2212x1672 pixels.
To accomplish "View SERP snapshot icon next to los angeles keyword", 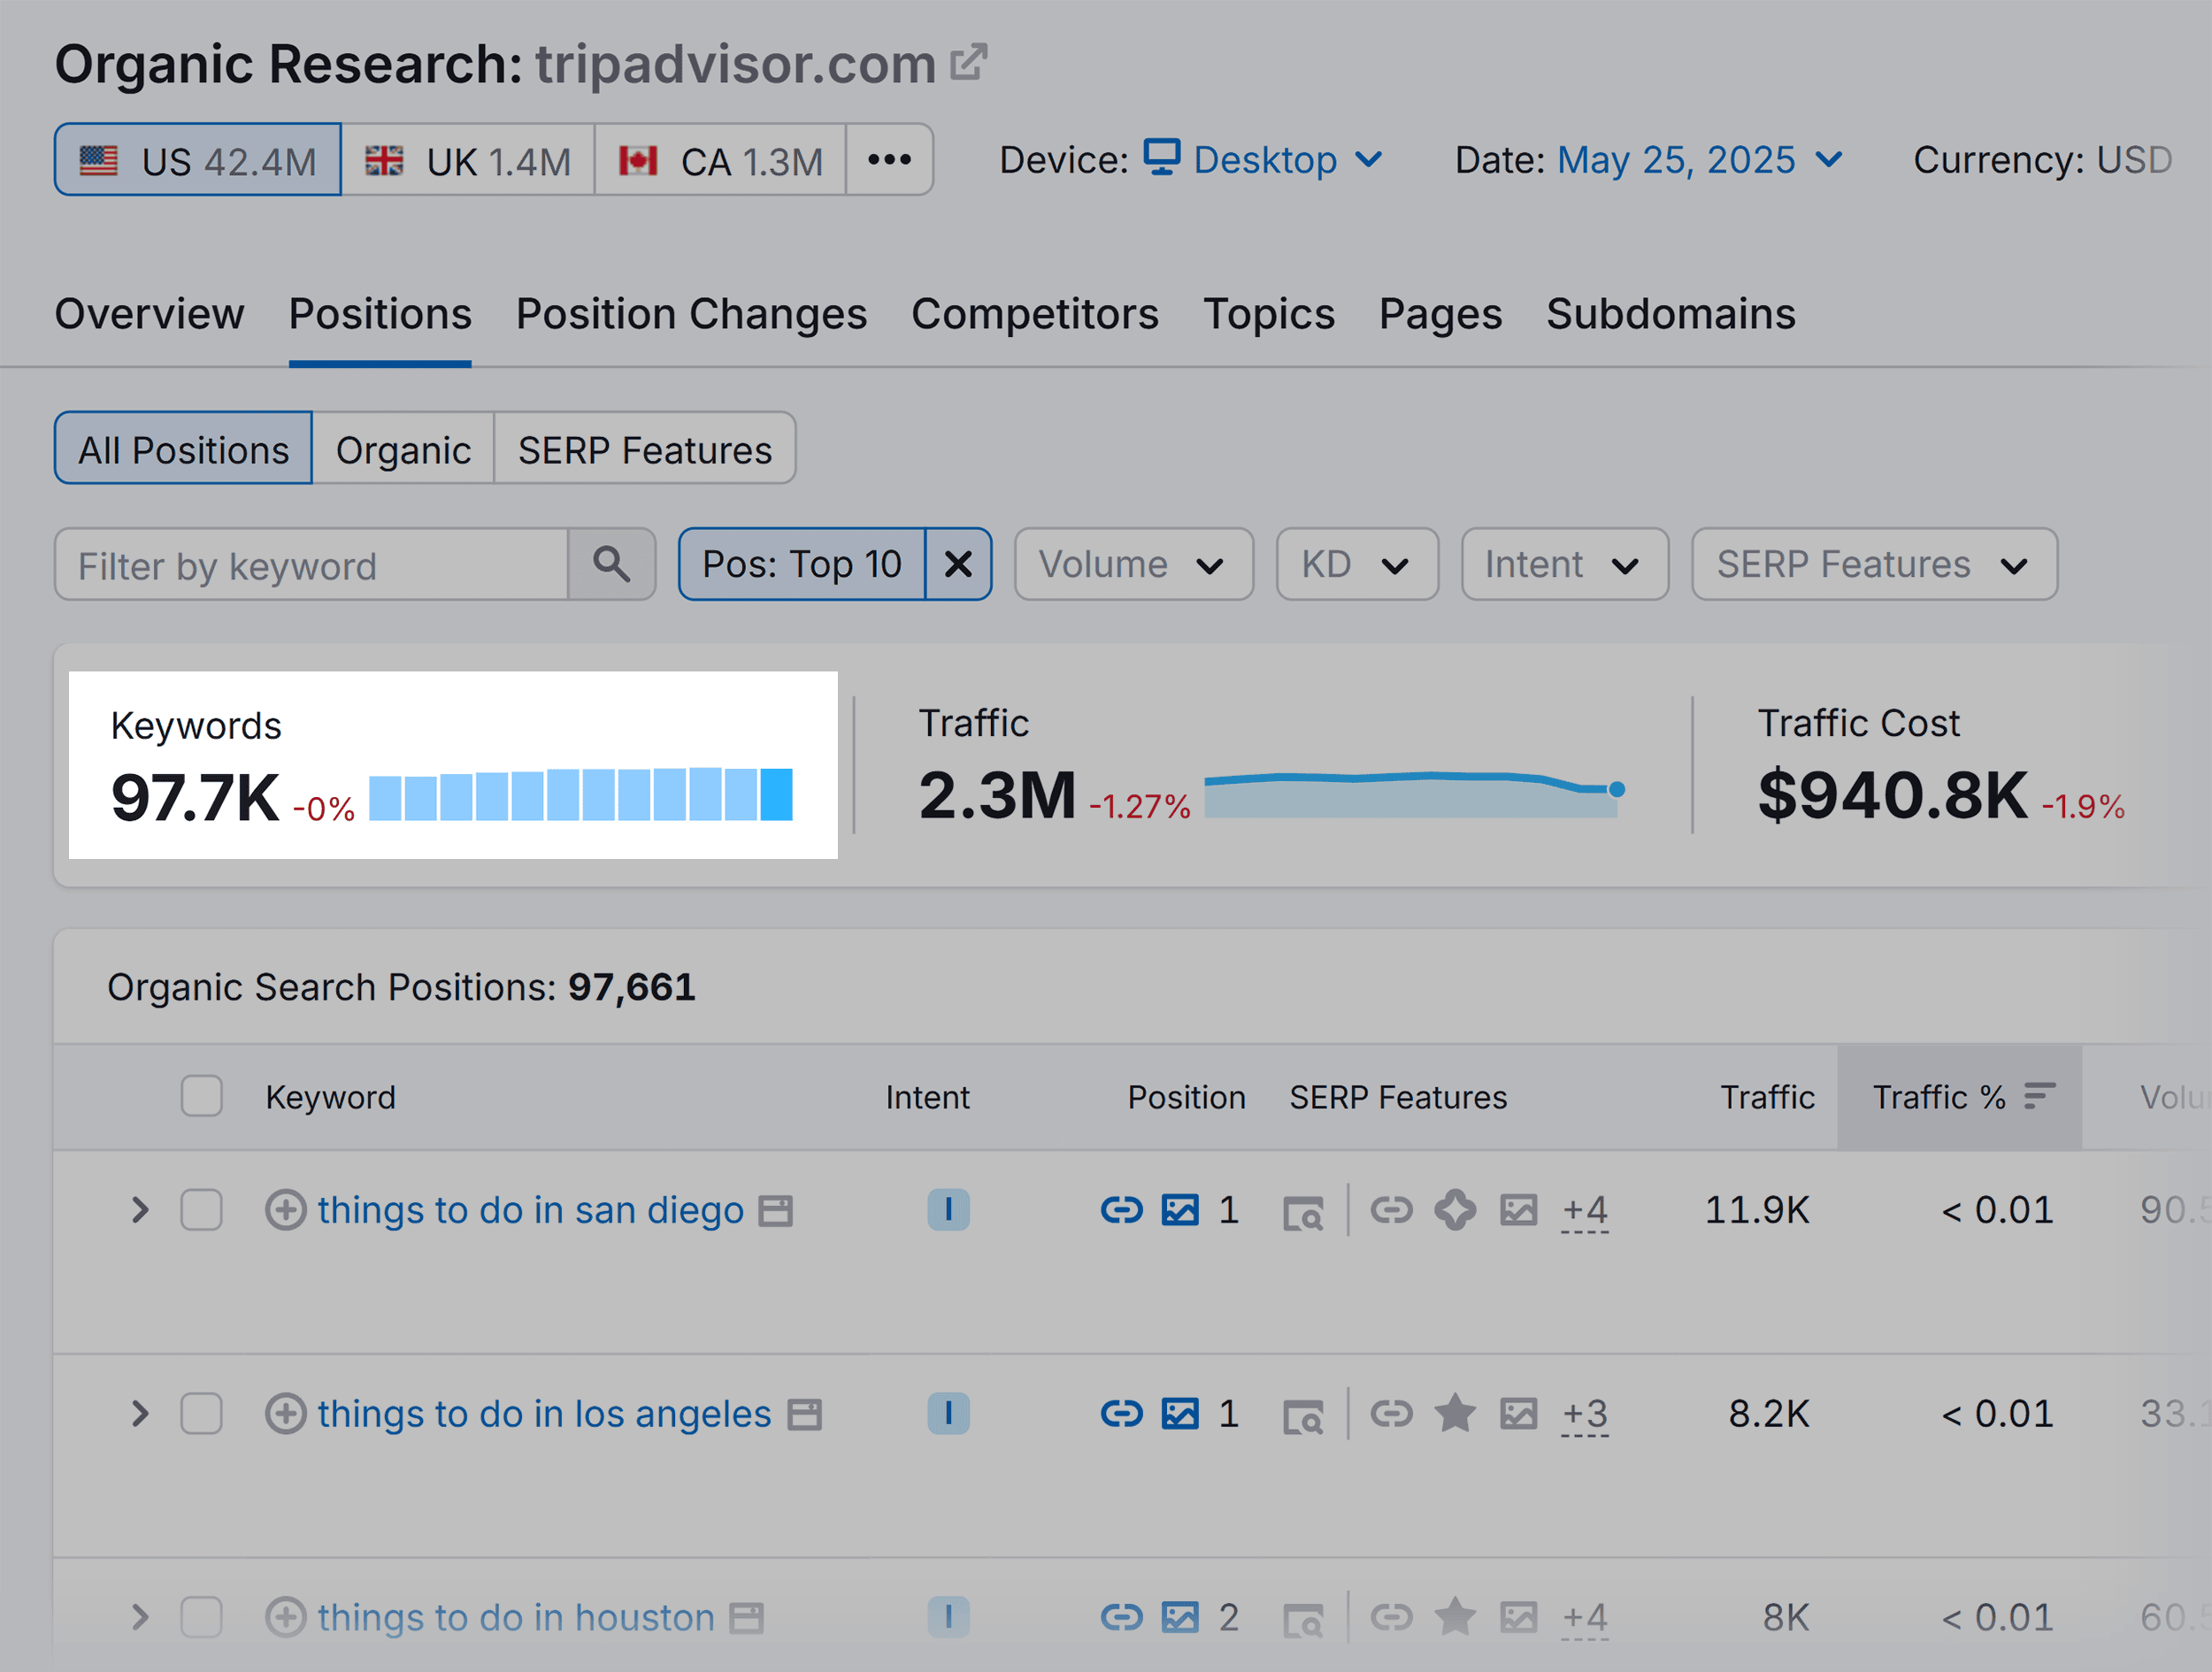I will [804, 1415].
